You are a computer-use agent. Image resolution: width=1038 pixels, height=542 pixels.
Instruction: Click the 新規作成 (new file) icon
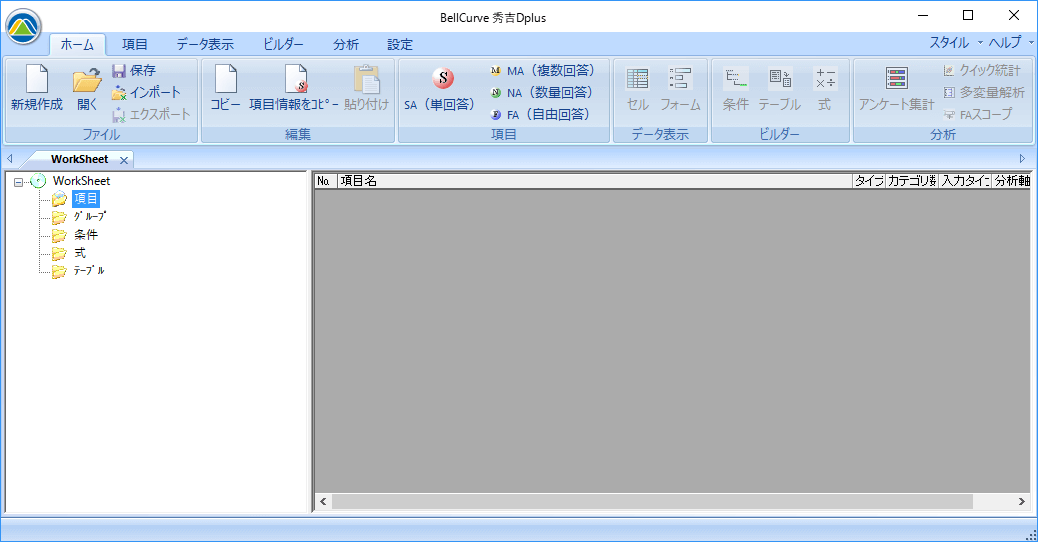pos(36,81)
